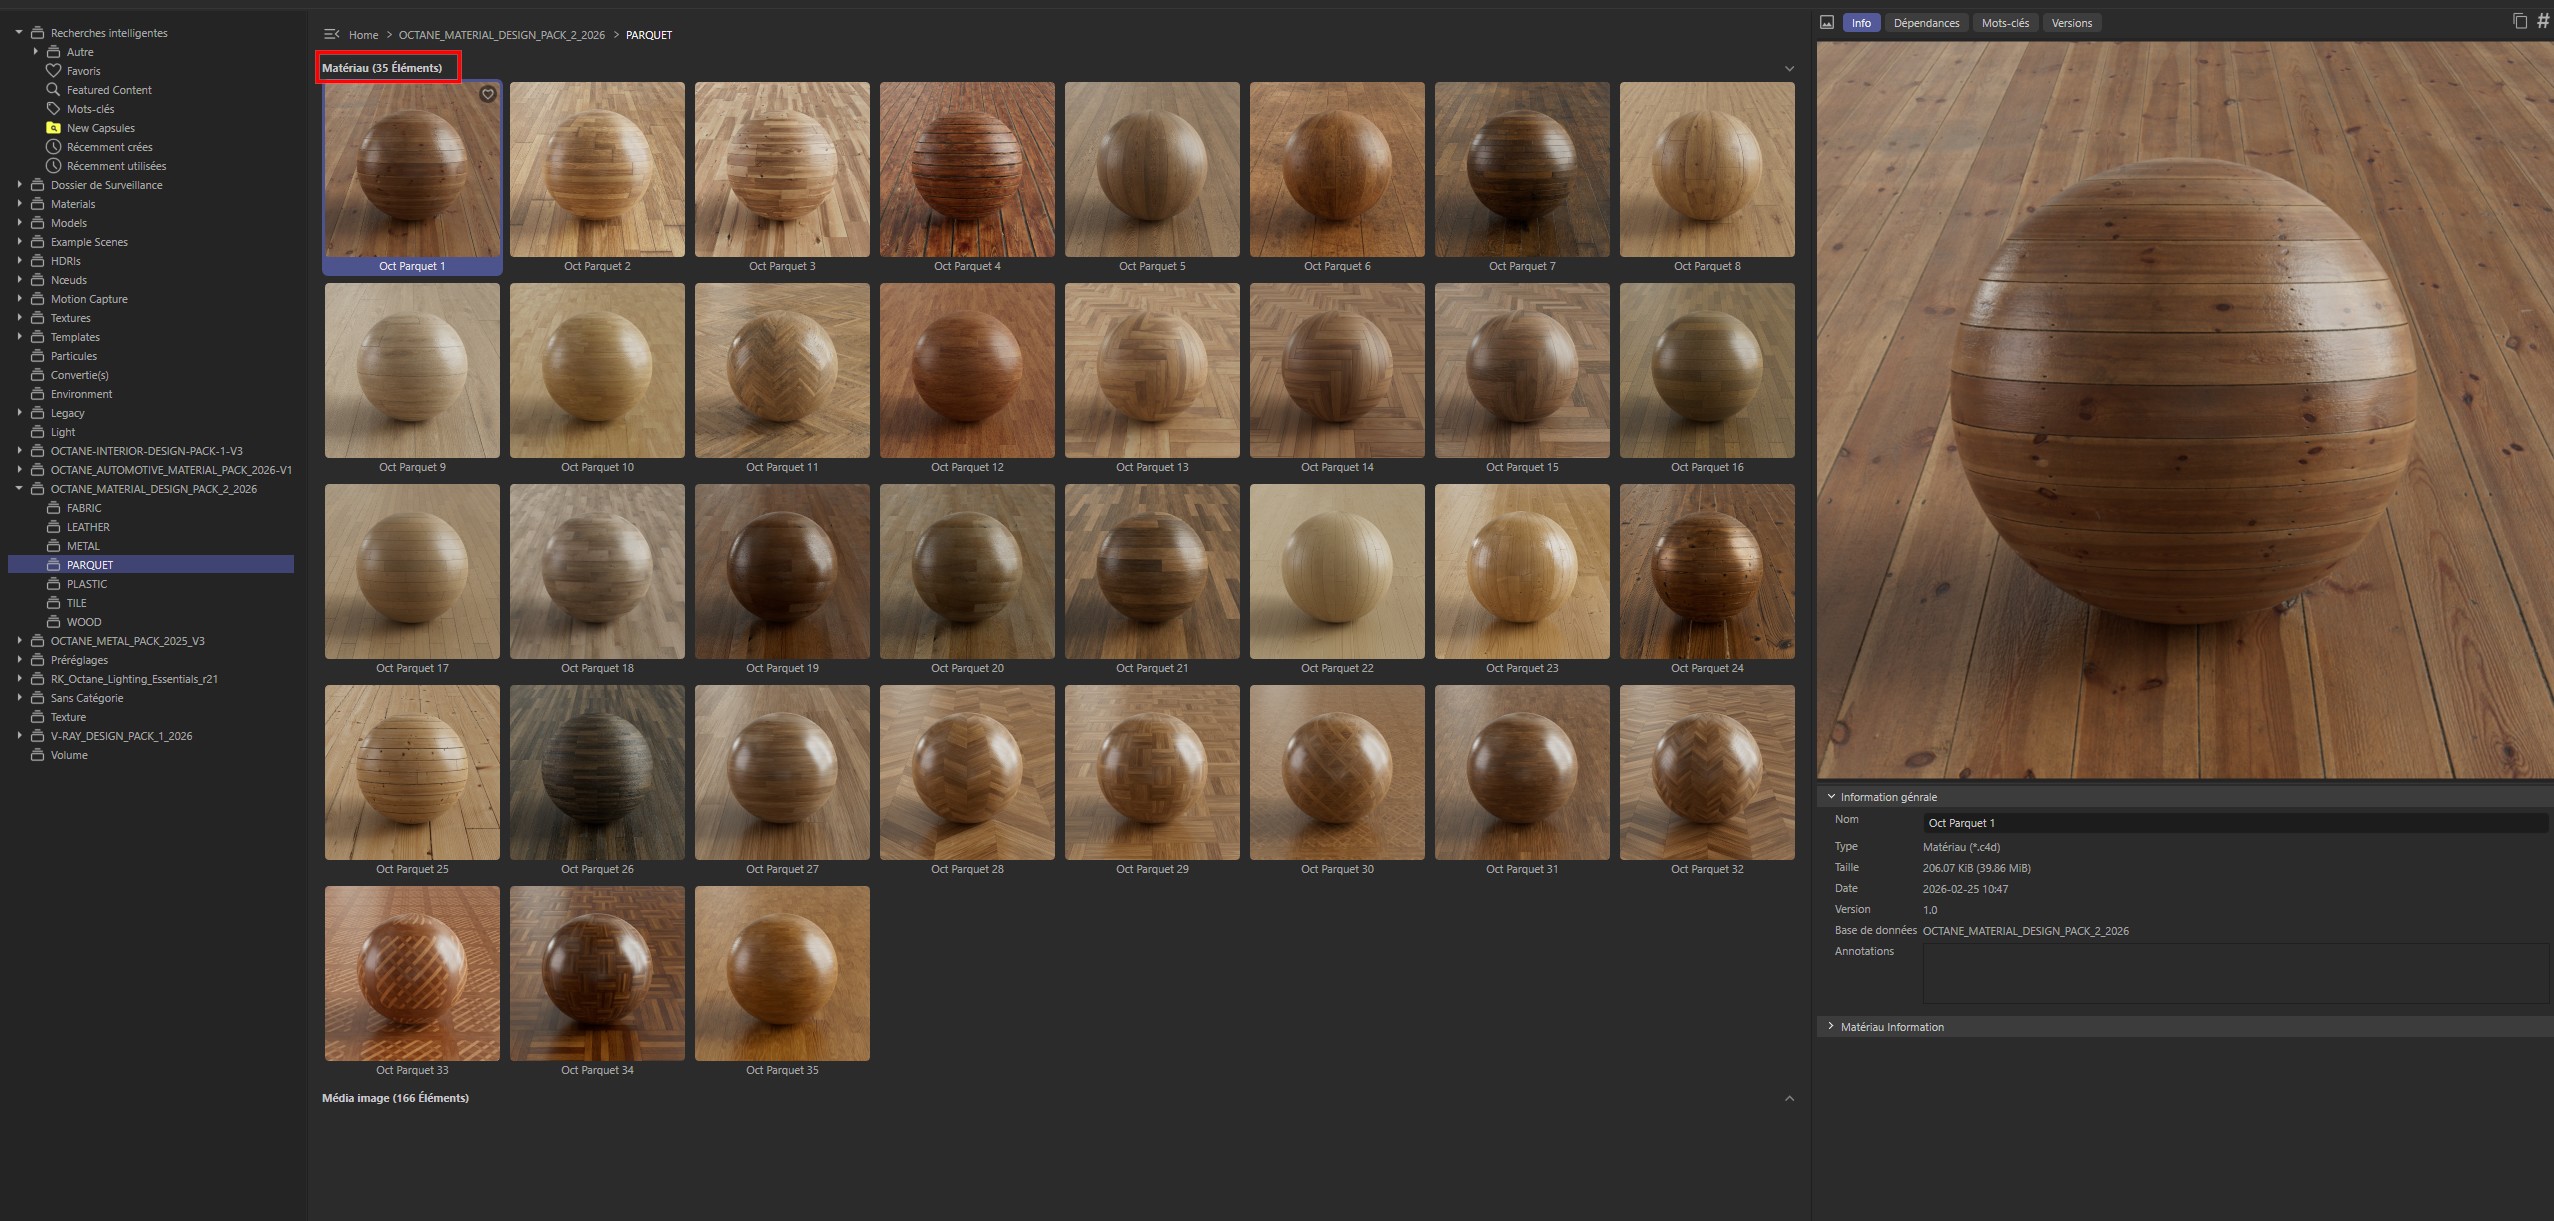Switch to the Dépendances tab
This screenshot has height=1221, width=2554.
[1926, 22]
